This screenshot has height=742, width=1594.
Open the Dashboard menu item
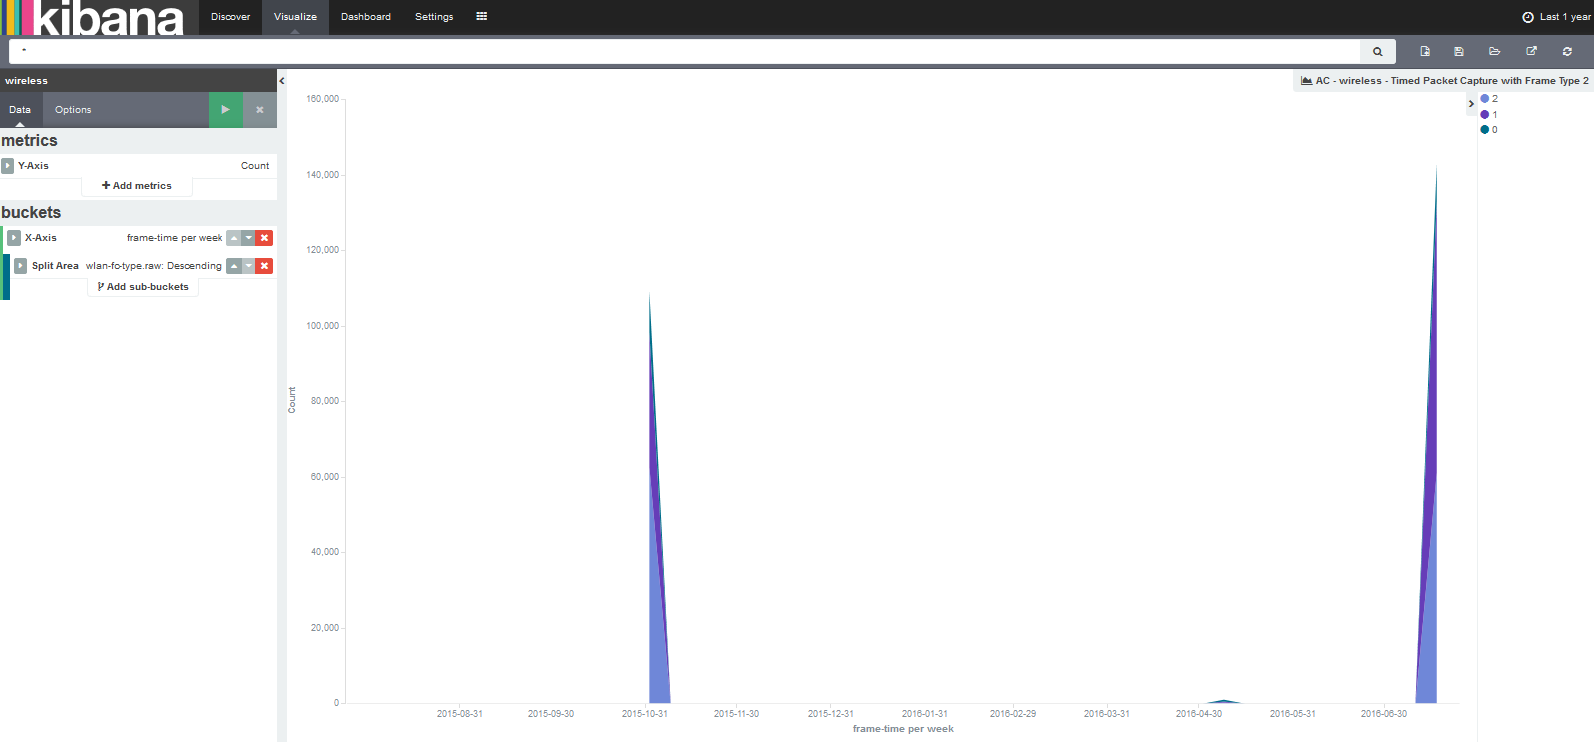(366, 16)
